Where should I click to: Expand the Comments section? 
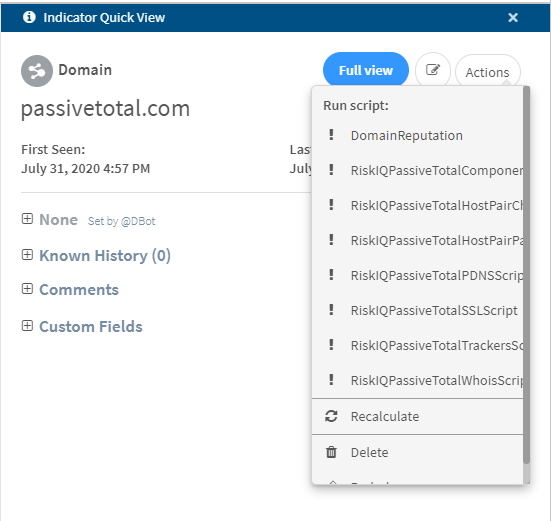coord(27,289)
